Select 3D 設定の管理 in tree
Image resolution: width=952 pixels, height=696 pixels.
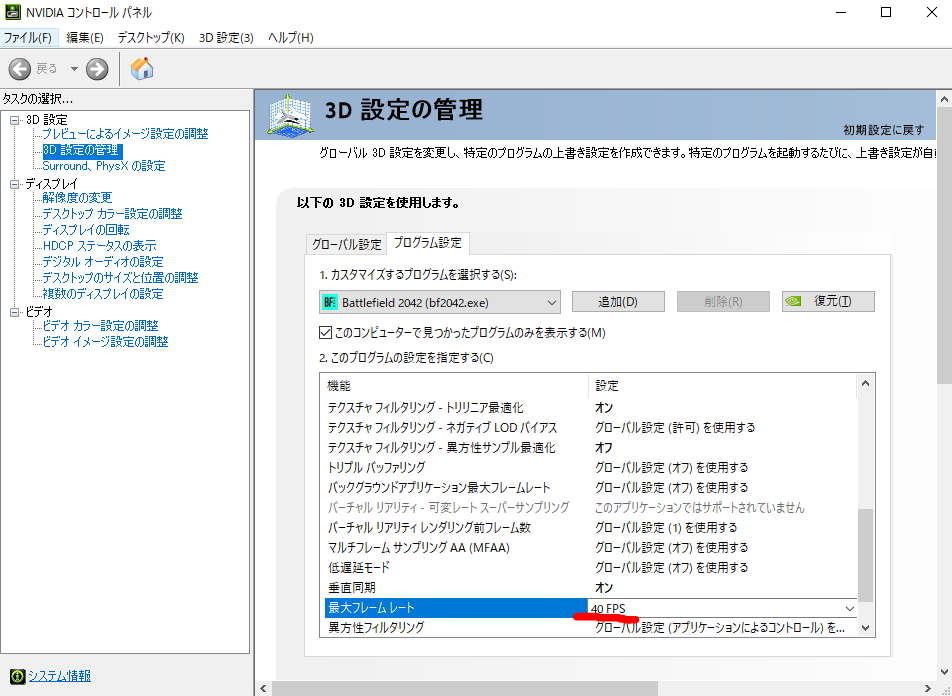pyautogui.click(x=83, y=149)
